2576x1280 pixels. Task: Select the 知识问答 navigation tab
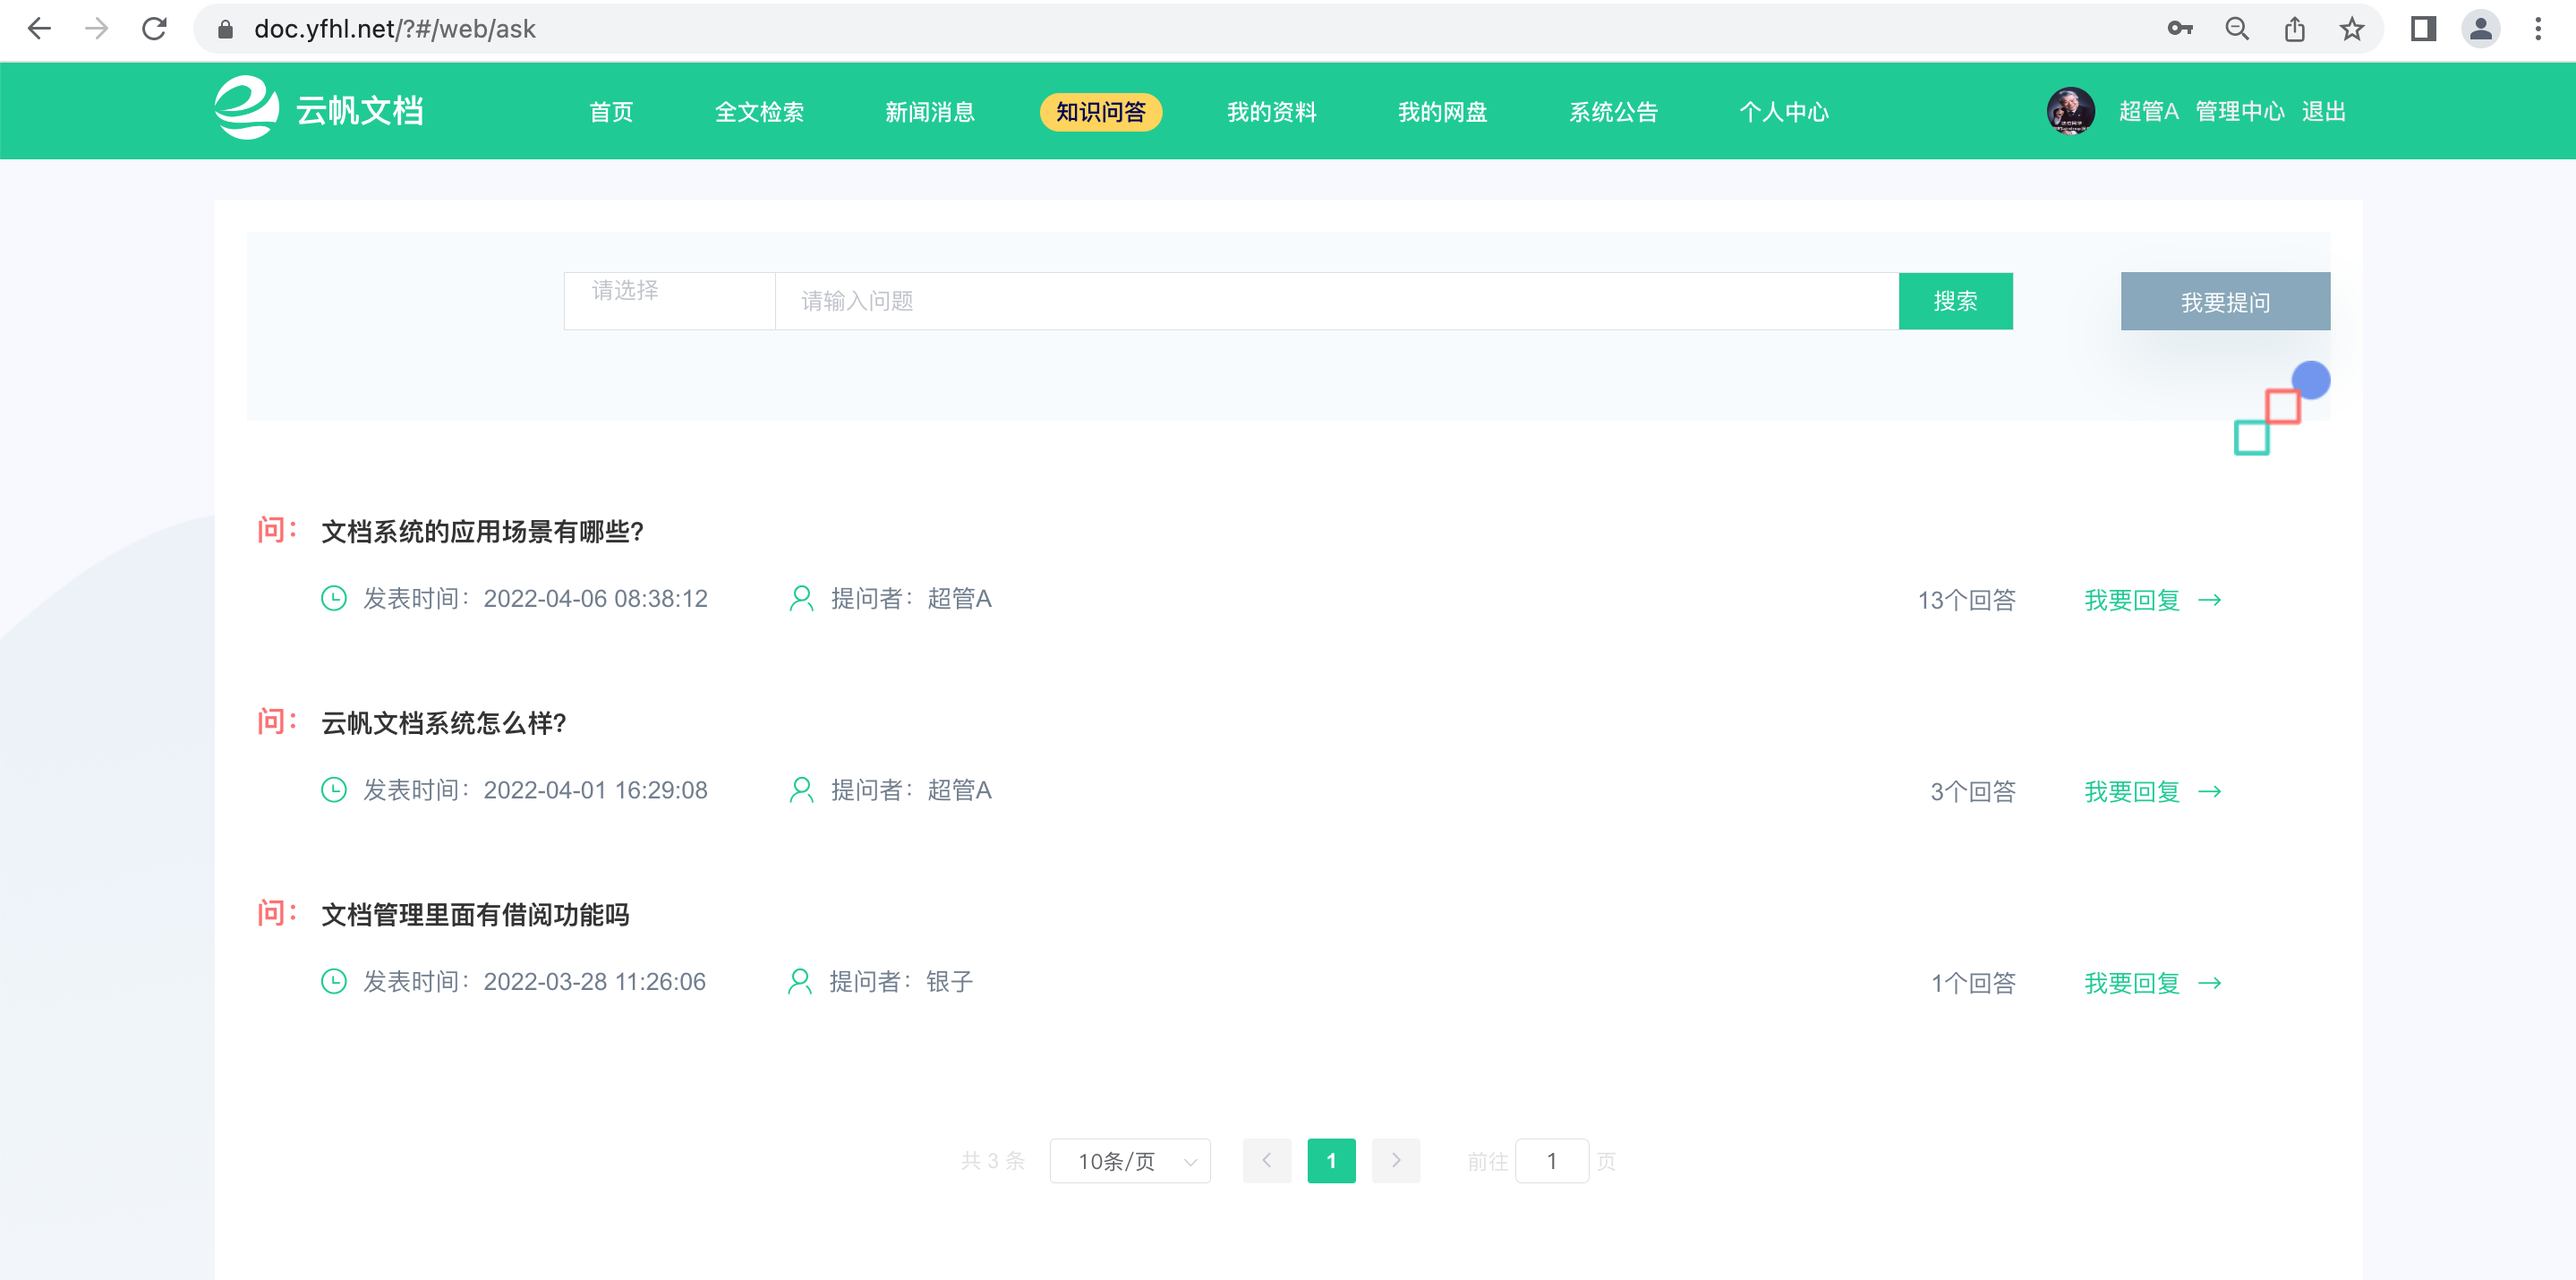tap(1101, 111)
